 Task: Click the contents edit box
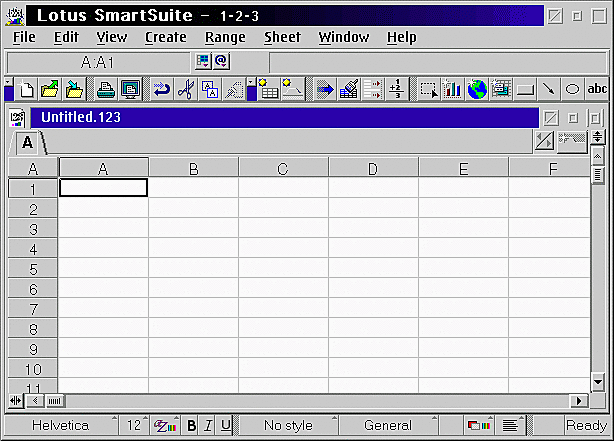[x=438, y=62]
